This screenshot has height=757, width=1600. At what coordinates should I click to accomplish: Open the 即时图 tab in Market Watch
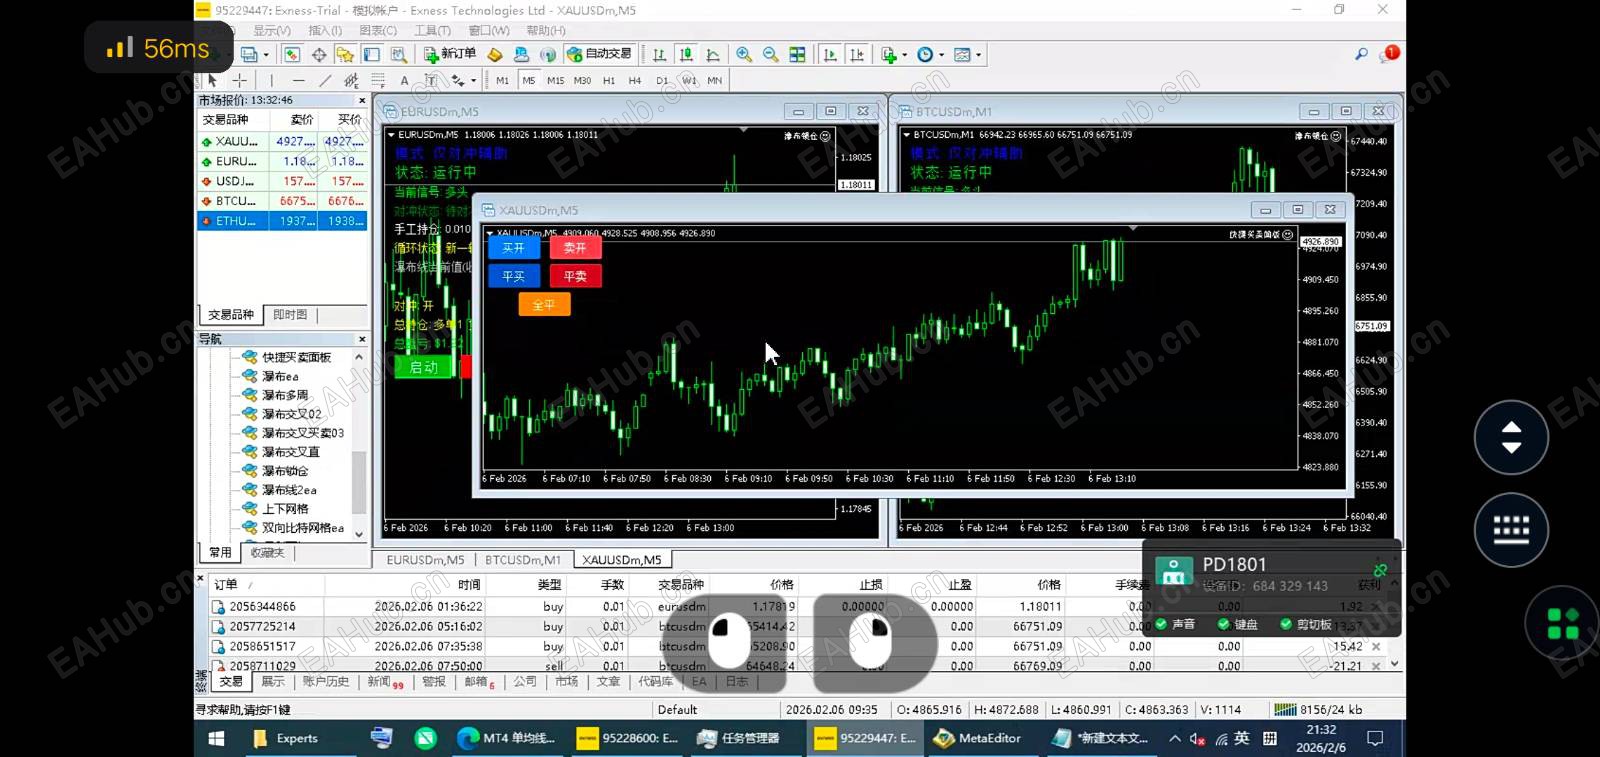290,315
